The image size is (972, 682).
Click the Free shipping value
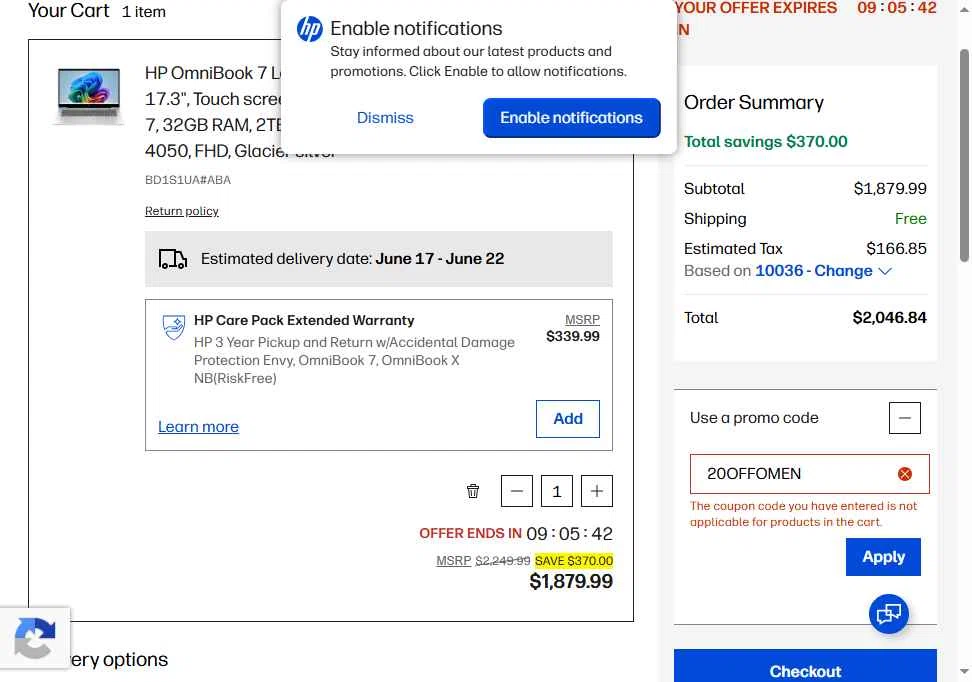click(x=911, y=218)
